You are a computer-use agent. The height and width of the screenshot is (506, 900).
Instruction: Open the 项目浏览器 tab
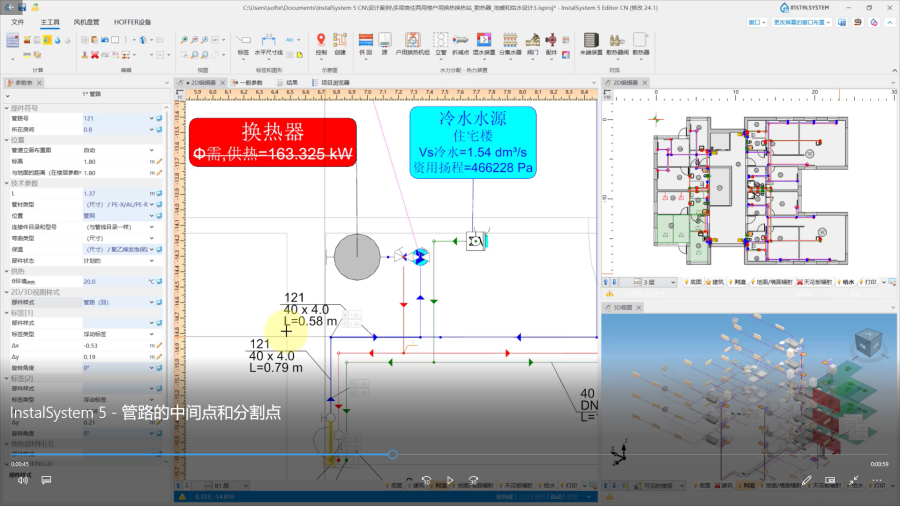(331, 83)
